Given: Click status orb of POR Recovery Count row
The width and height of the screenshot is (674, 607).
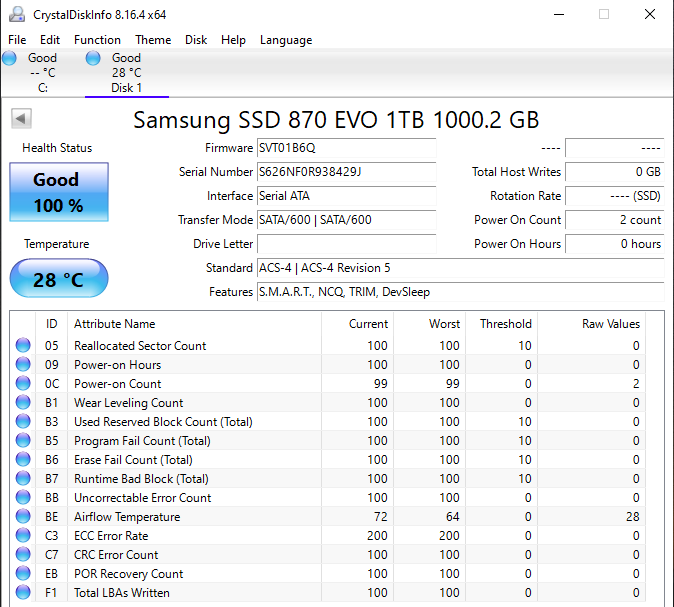Looking at the screenshot, I should coord(23,573).
